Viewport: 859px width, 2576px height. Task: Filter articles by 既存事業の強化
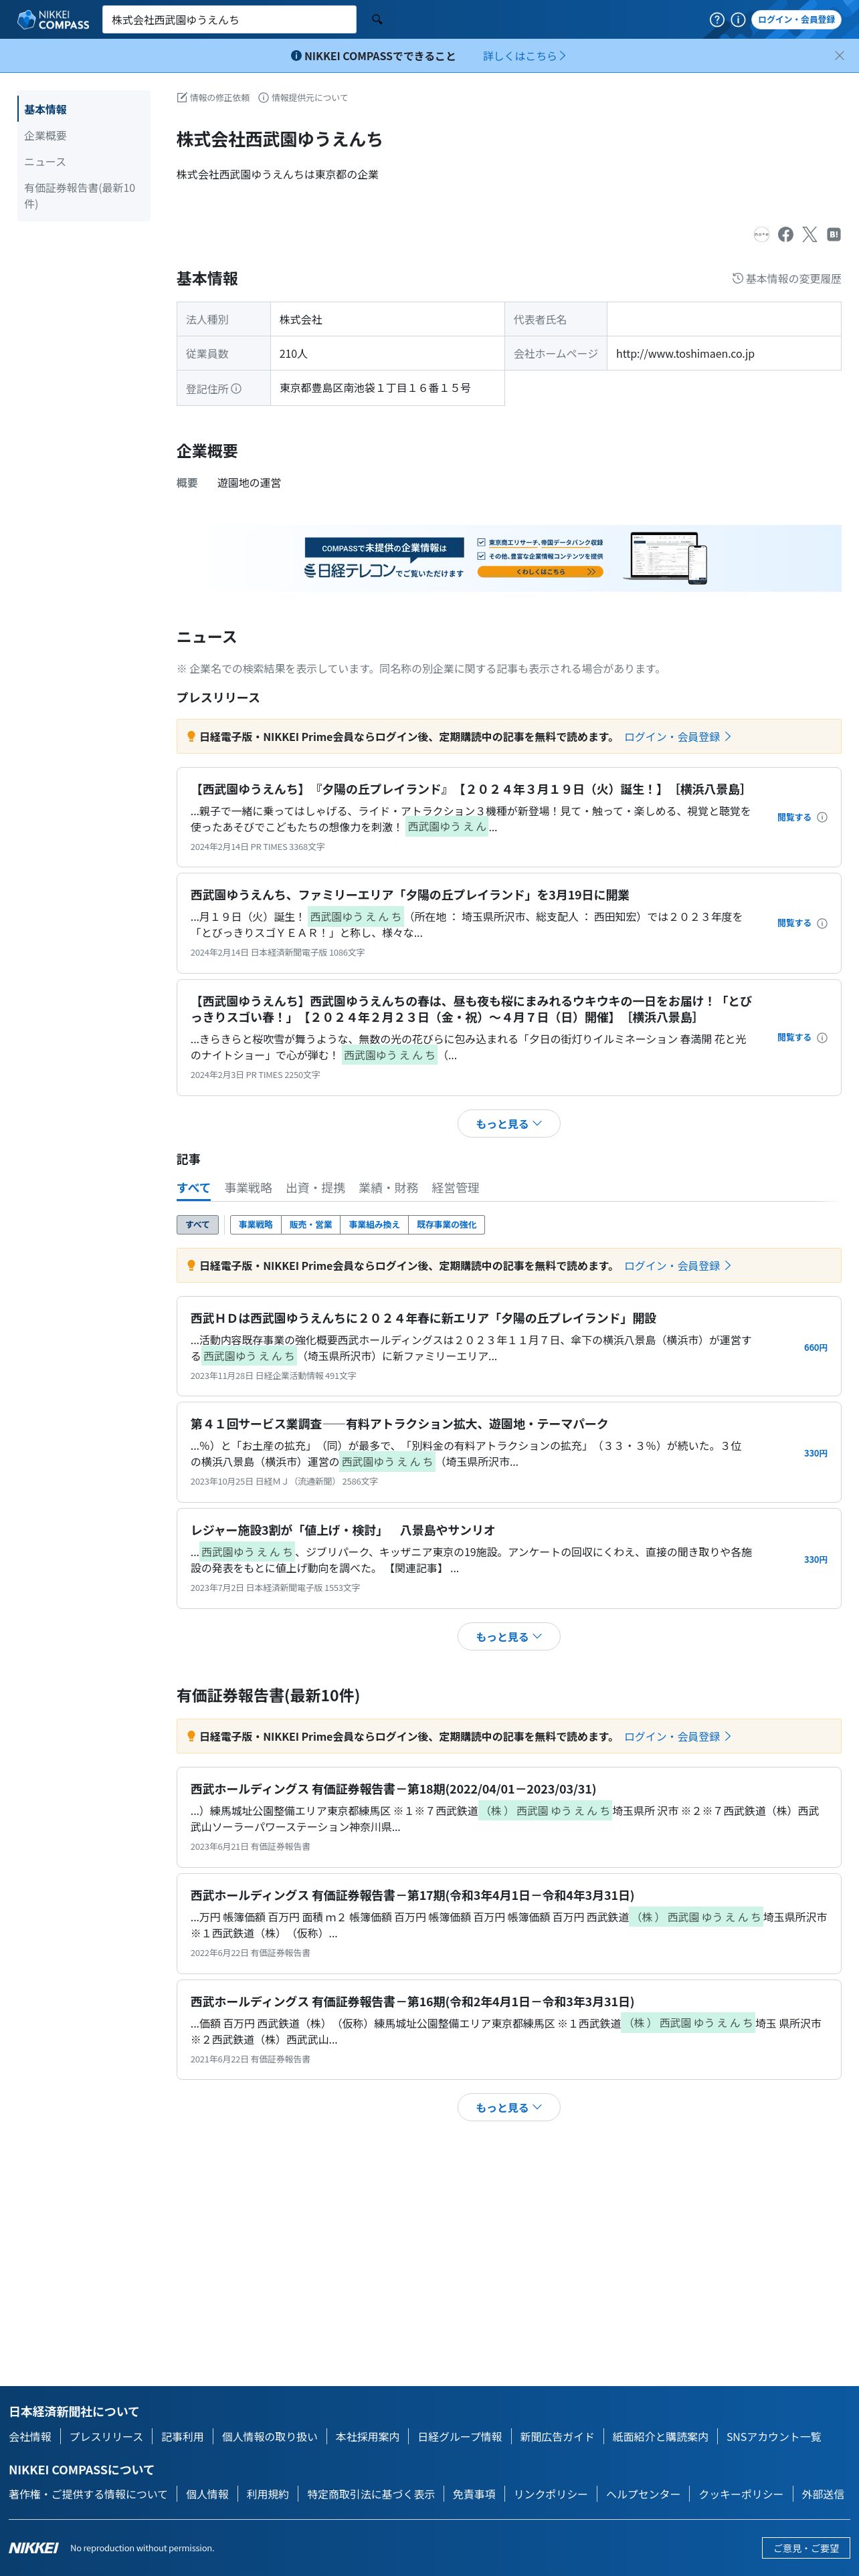[x=447, y=1225]
